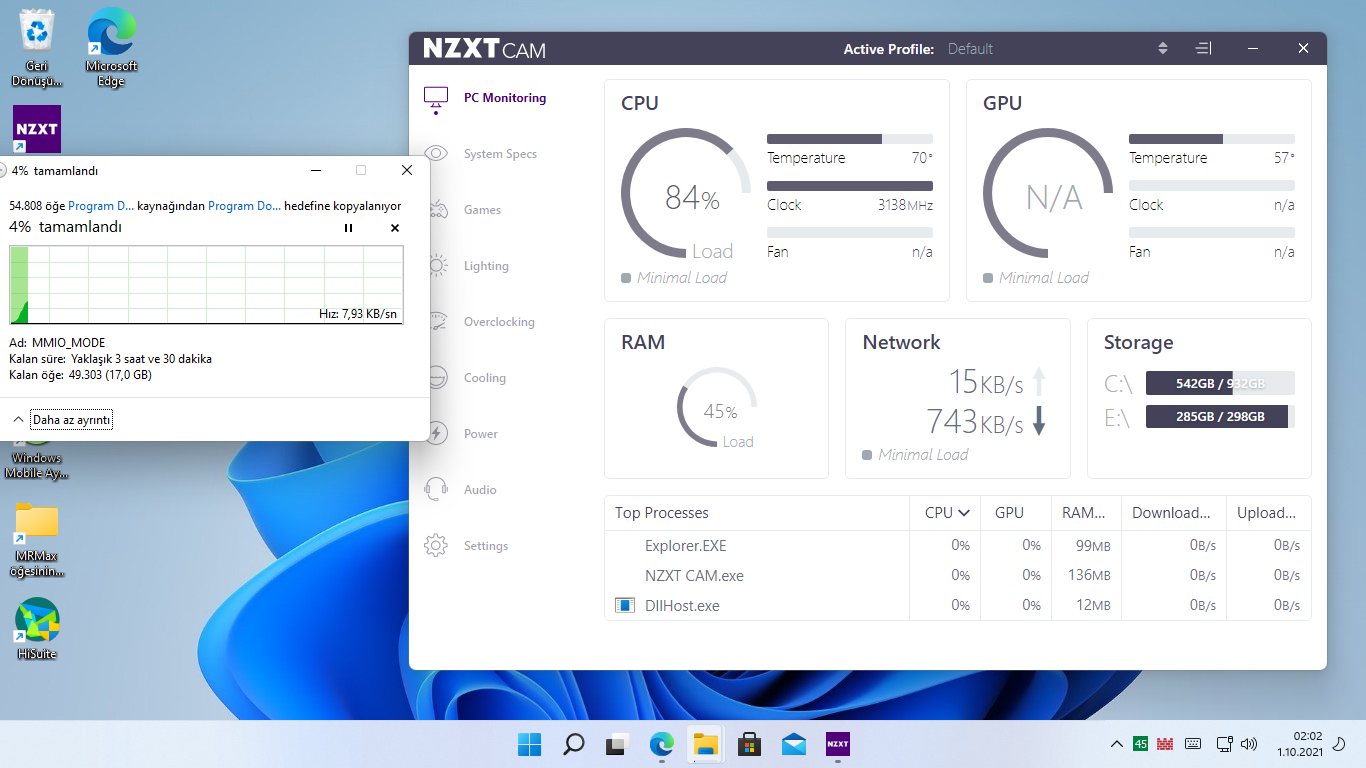The image size is (1366, 768).
Task: Open the source folder link Program D...
Action: click(x=101, y=206)
